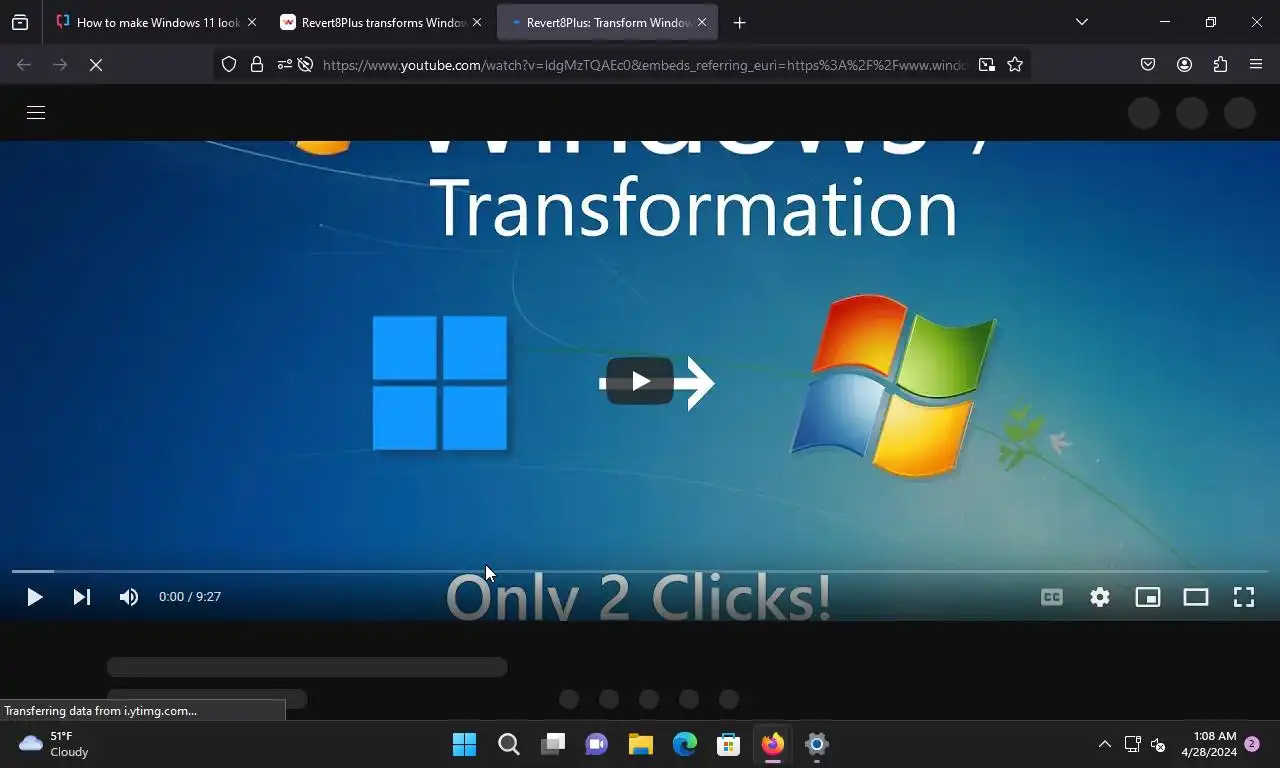Viewport: 1280px width, 768px height.
Task: Seek along the video progress bar
Action: point(640,571)
